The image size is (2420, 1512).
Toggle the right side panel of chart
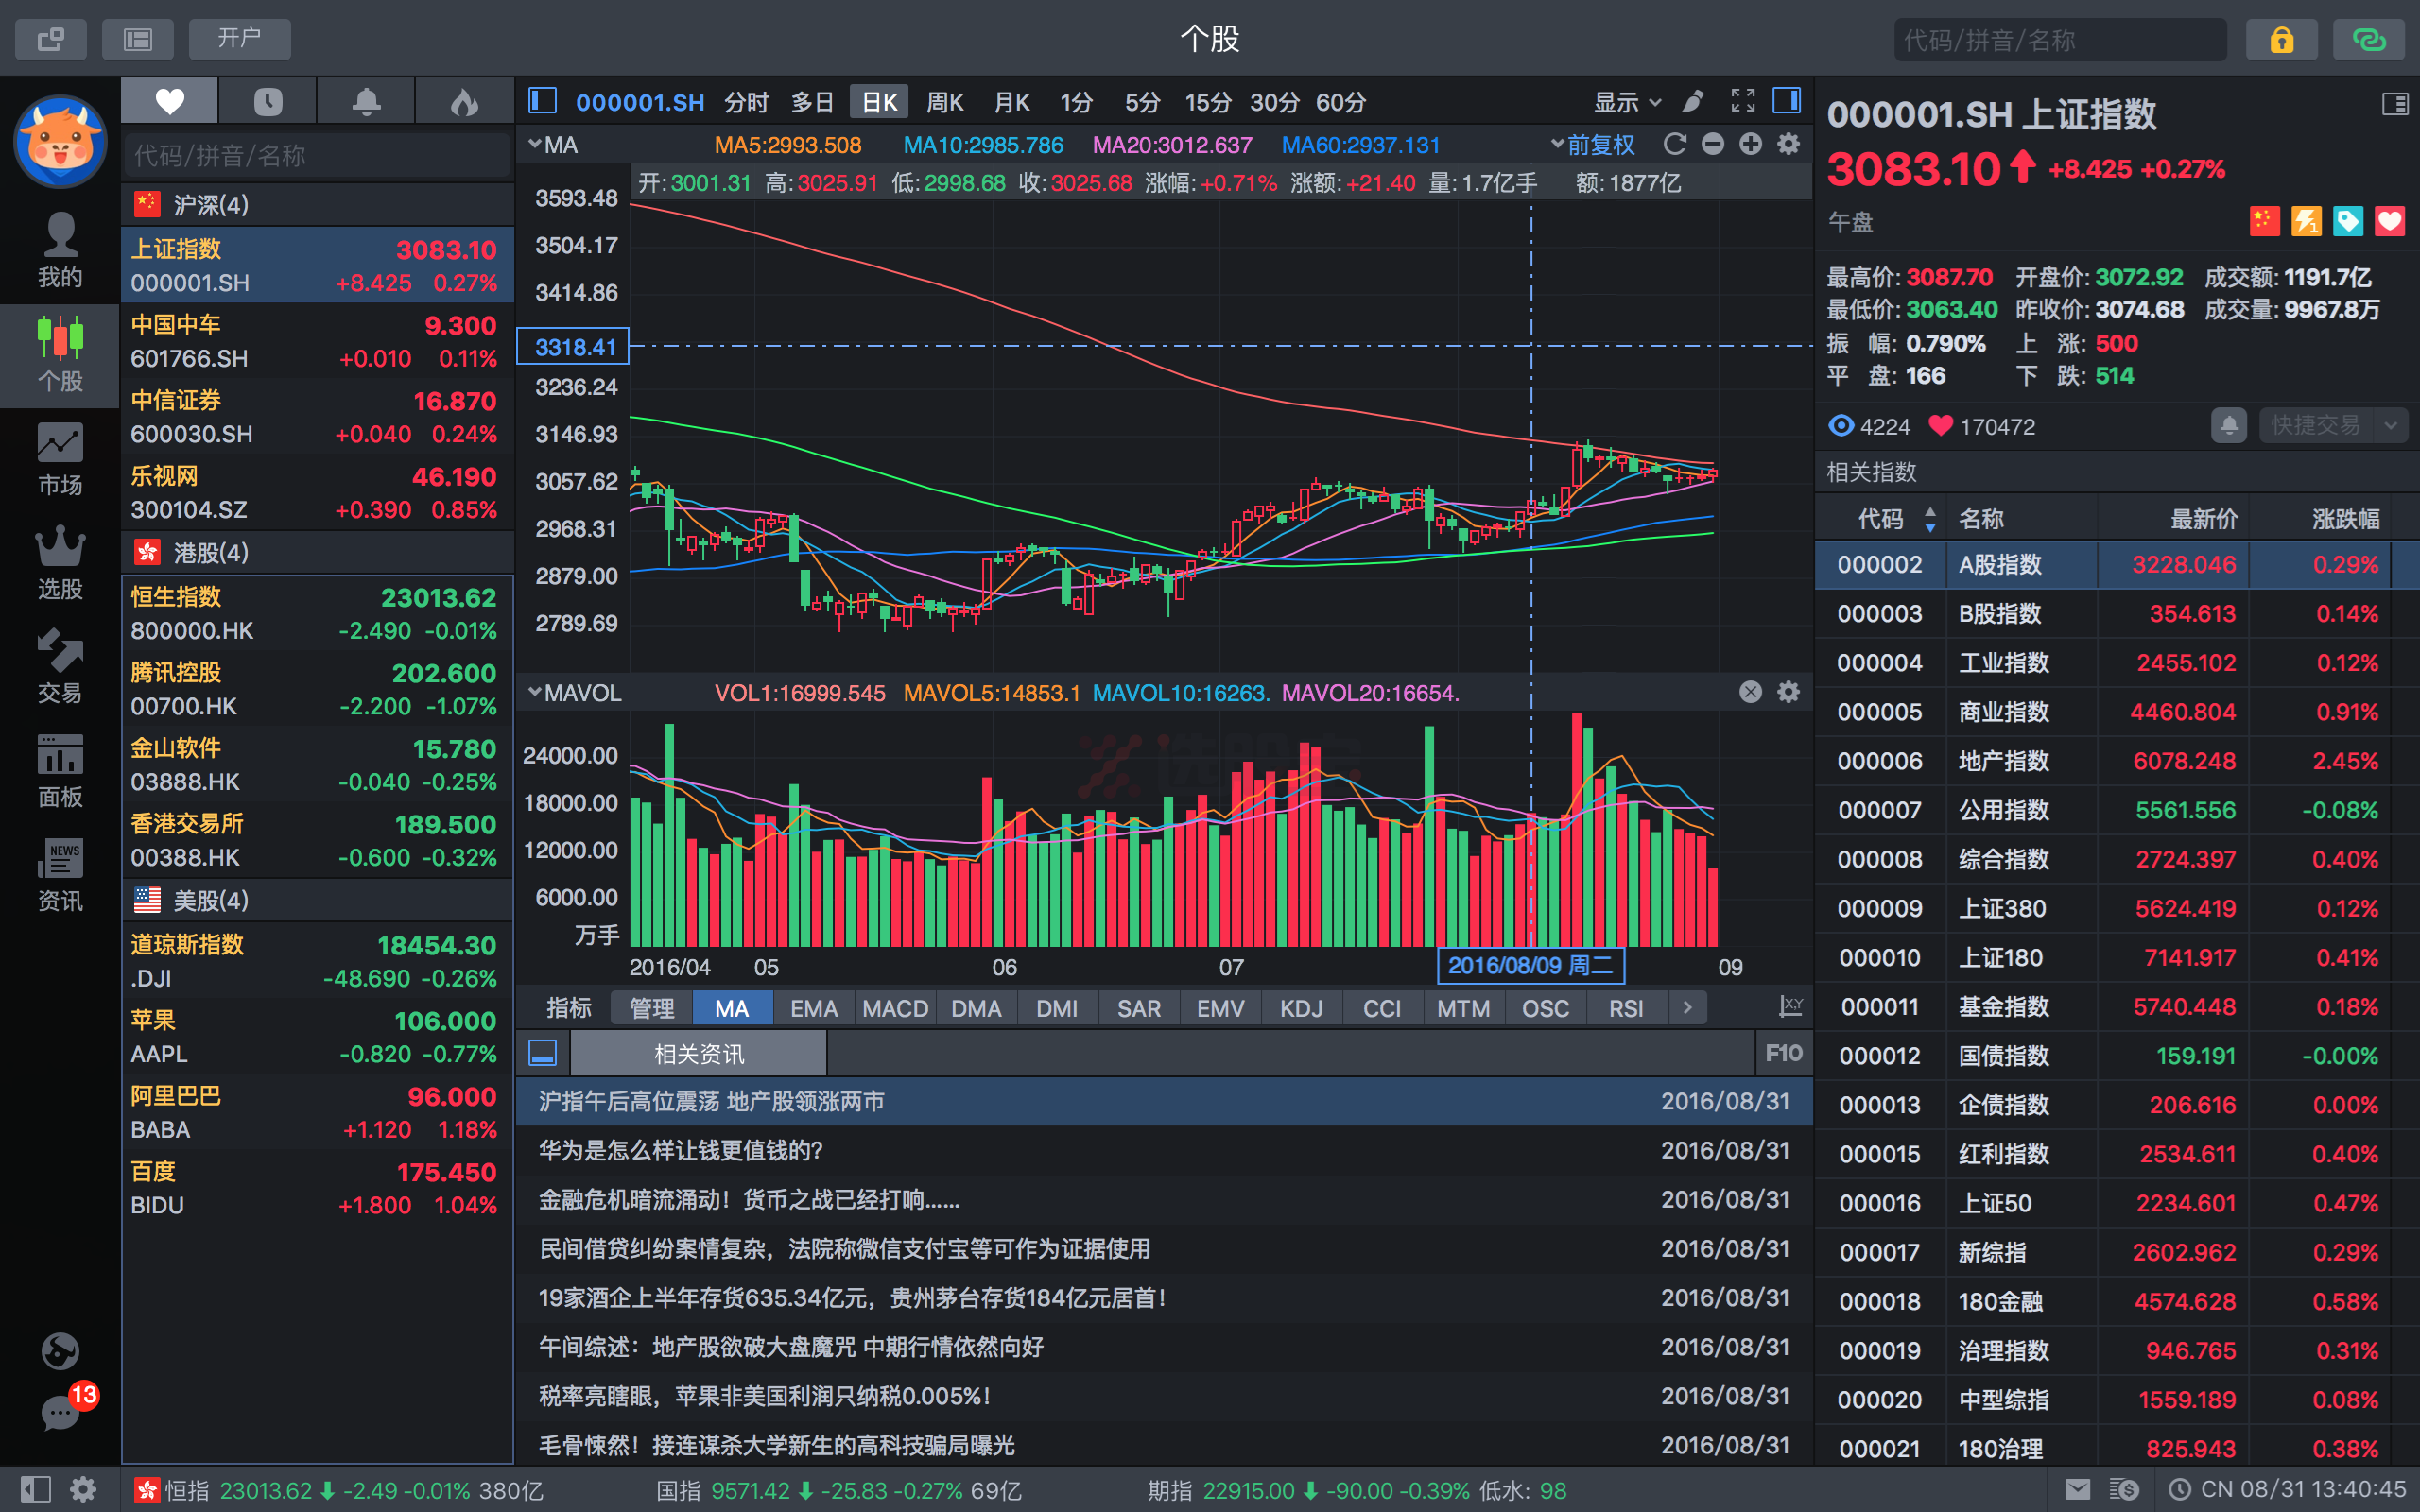[x=1787, y=101]
